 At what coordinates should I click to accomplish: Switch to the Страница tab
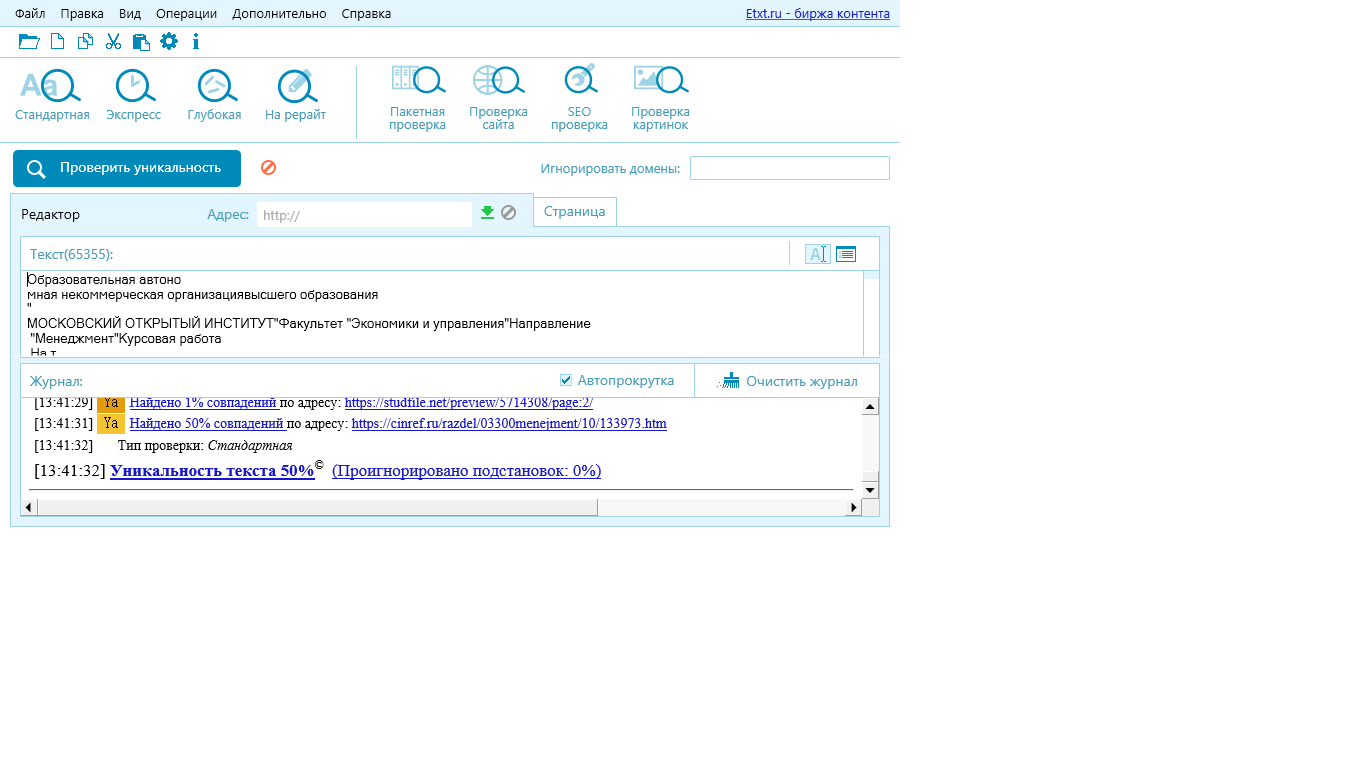point(574,212)
